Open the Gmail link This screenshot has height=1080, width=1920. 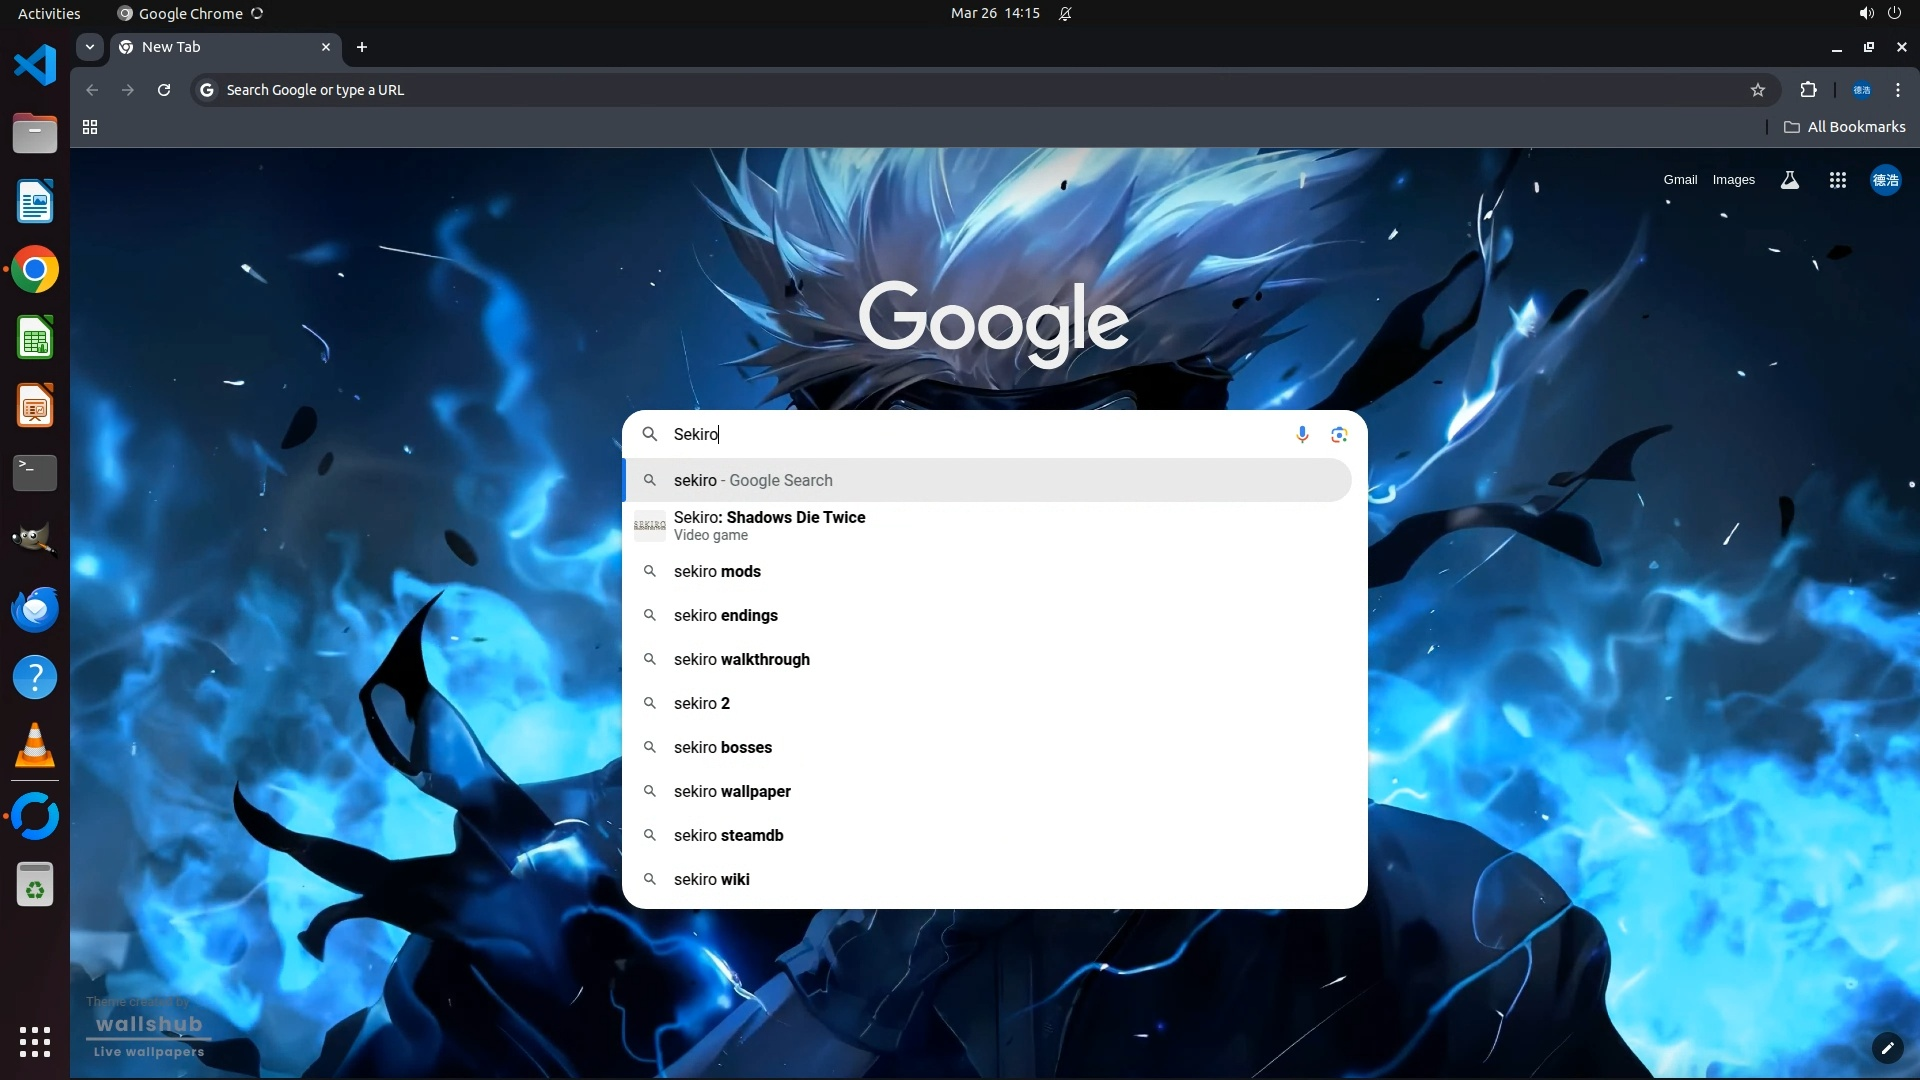pyautogui.click(x=1680, y=180)
